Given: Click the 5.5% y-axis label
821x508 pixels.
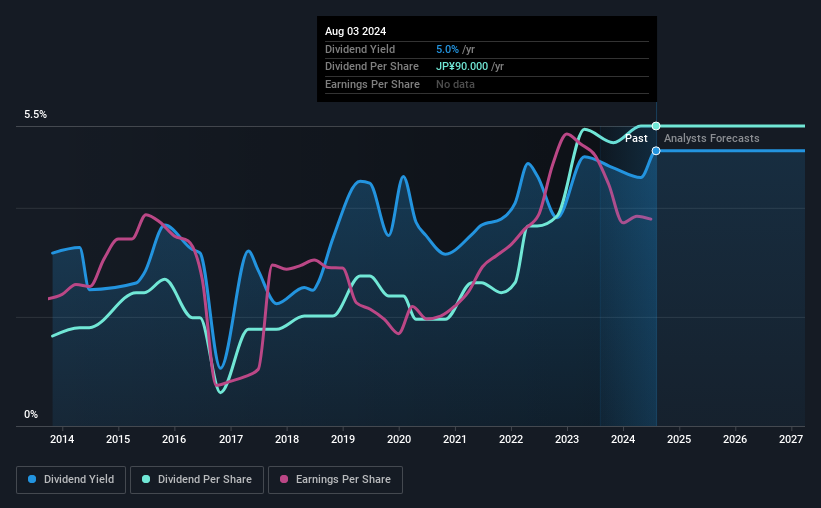Looking at the screenshot, I should (x=35, y=115).
